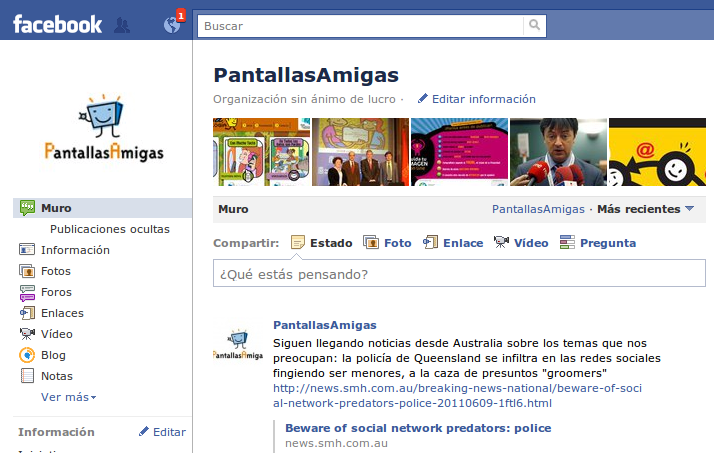Select Enlace share option
Image resolution: width=714 pixels, height=453 pixels.
(x=463, y=243)
